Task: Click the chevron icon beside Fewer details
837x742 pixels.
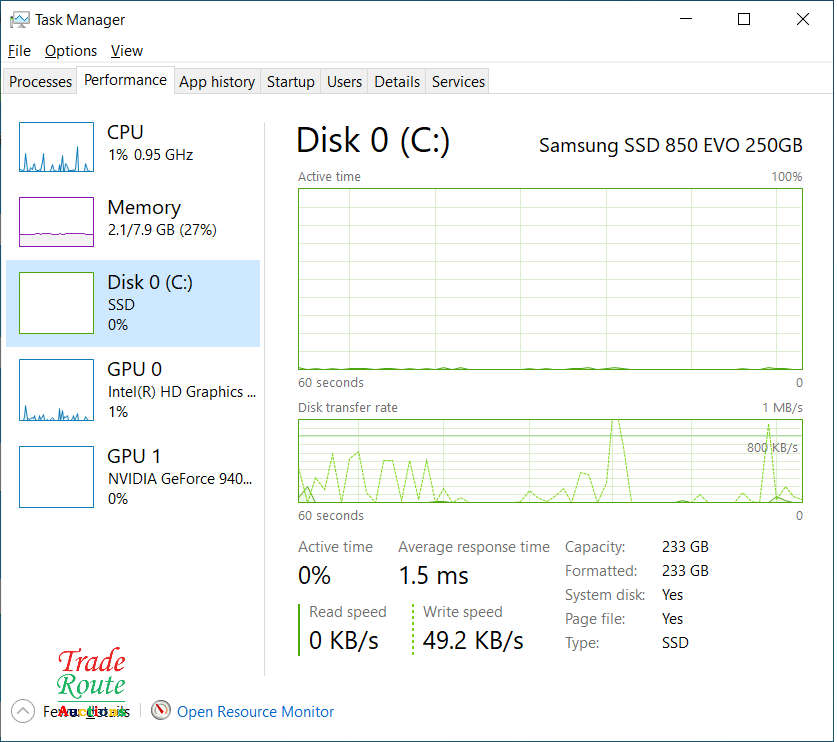Action: pyautogui.click(x=22, y=711)
